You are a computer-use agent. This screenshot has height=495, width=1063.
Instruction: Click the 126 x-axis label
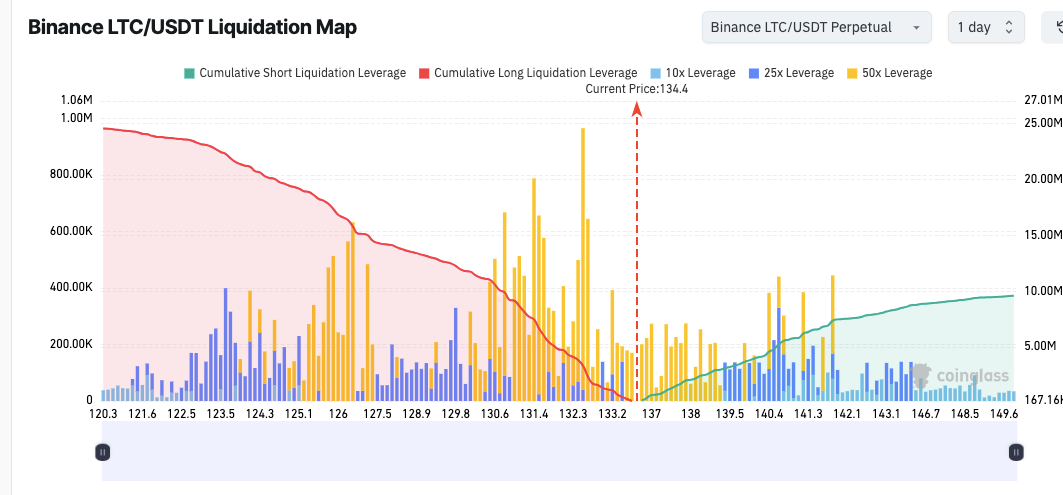[338, 414]
